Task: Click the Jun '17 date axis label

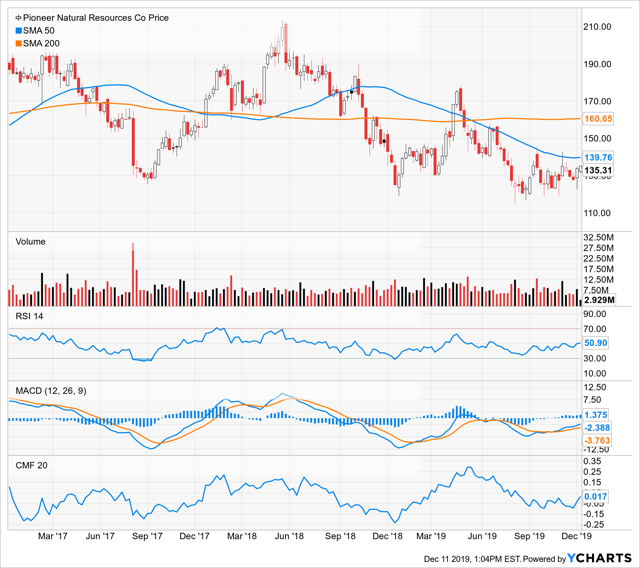Action: pos(100,536)
